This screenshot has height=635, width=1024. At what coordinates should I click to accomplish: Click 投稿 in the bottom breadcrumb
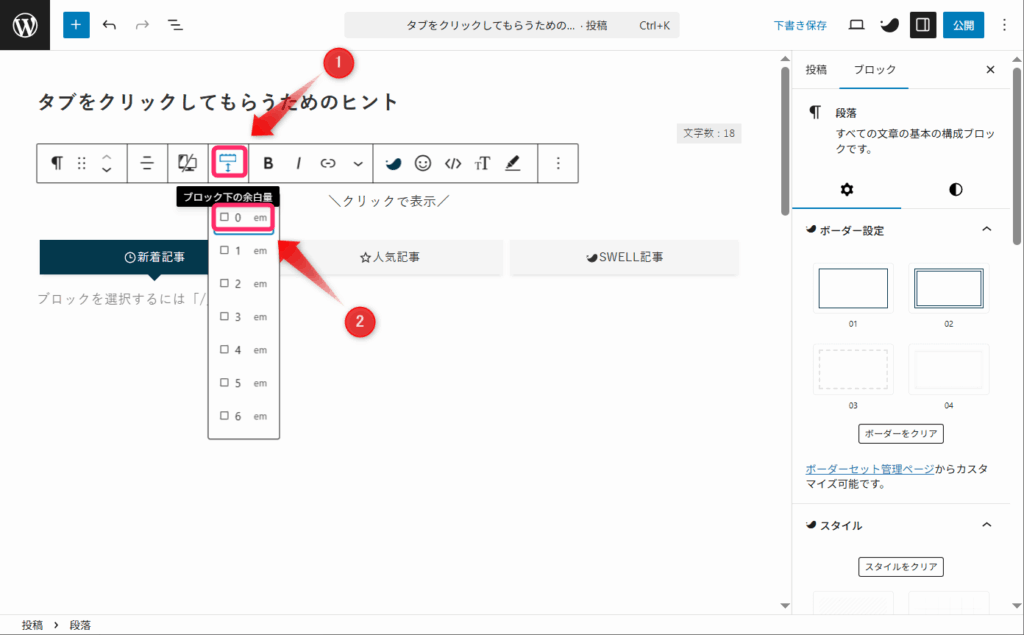(x=32, y=625)
